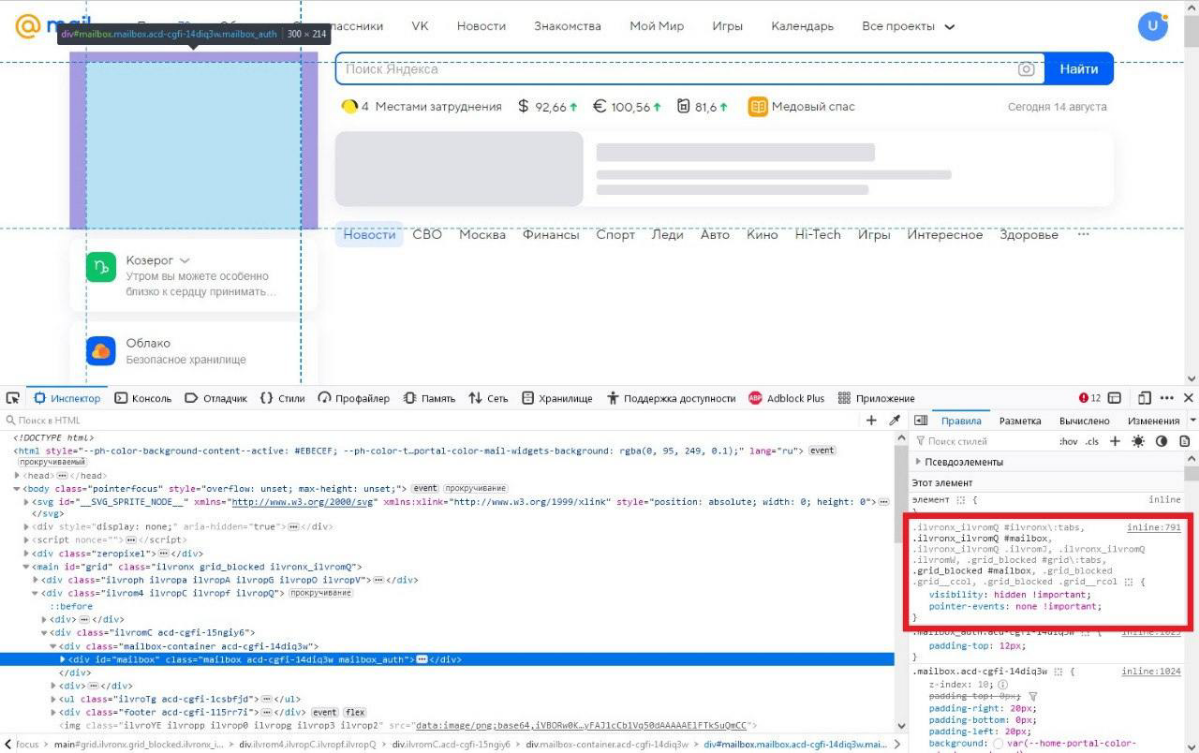The width and height of the screenshot is (1199, 753).
Task: Open the iframe selector icon in DevTools toolbar
Action: [x=1114, y=398]
